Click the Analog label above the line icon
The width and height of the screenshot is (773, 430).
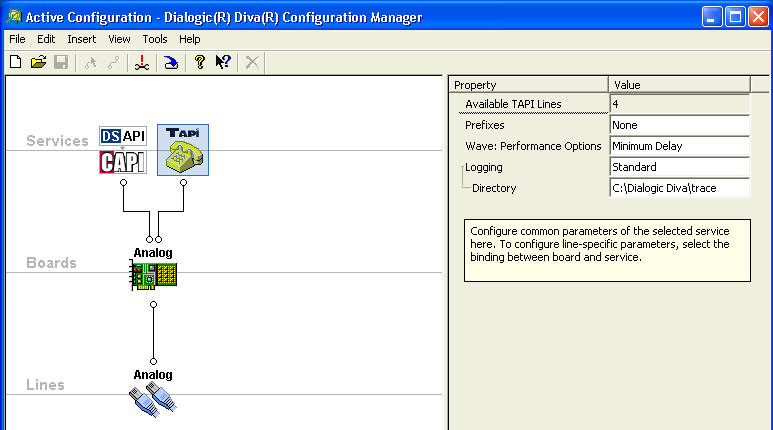tap(153, 375)
